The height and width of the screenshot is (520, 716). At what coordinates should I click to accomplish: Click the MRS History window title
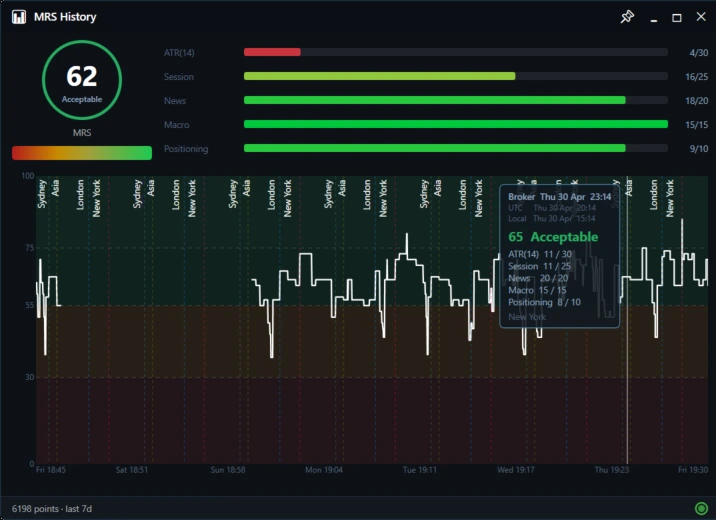(x=65, y=17)
